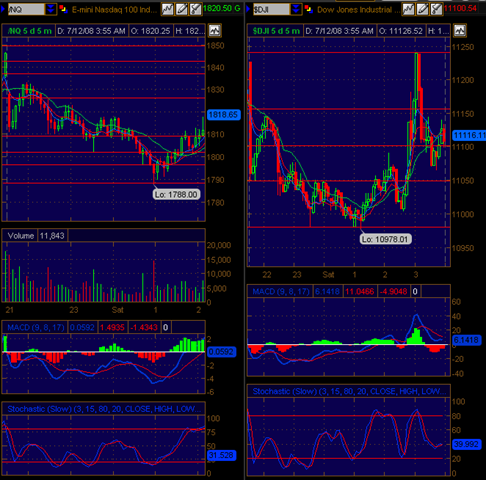
Task: Click the /NQ symbol input field
Action: [26, 9]
